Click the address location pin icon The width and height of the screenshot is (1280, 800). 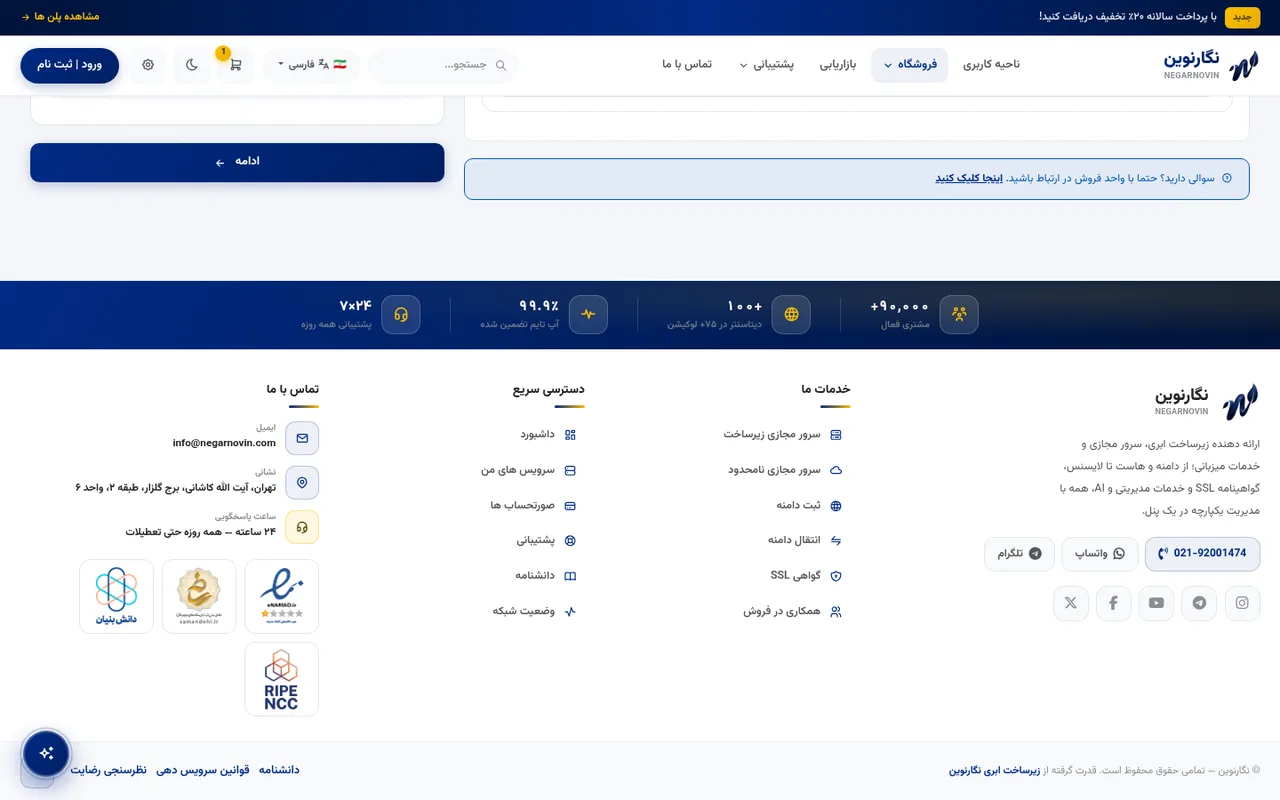[302, 482]
